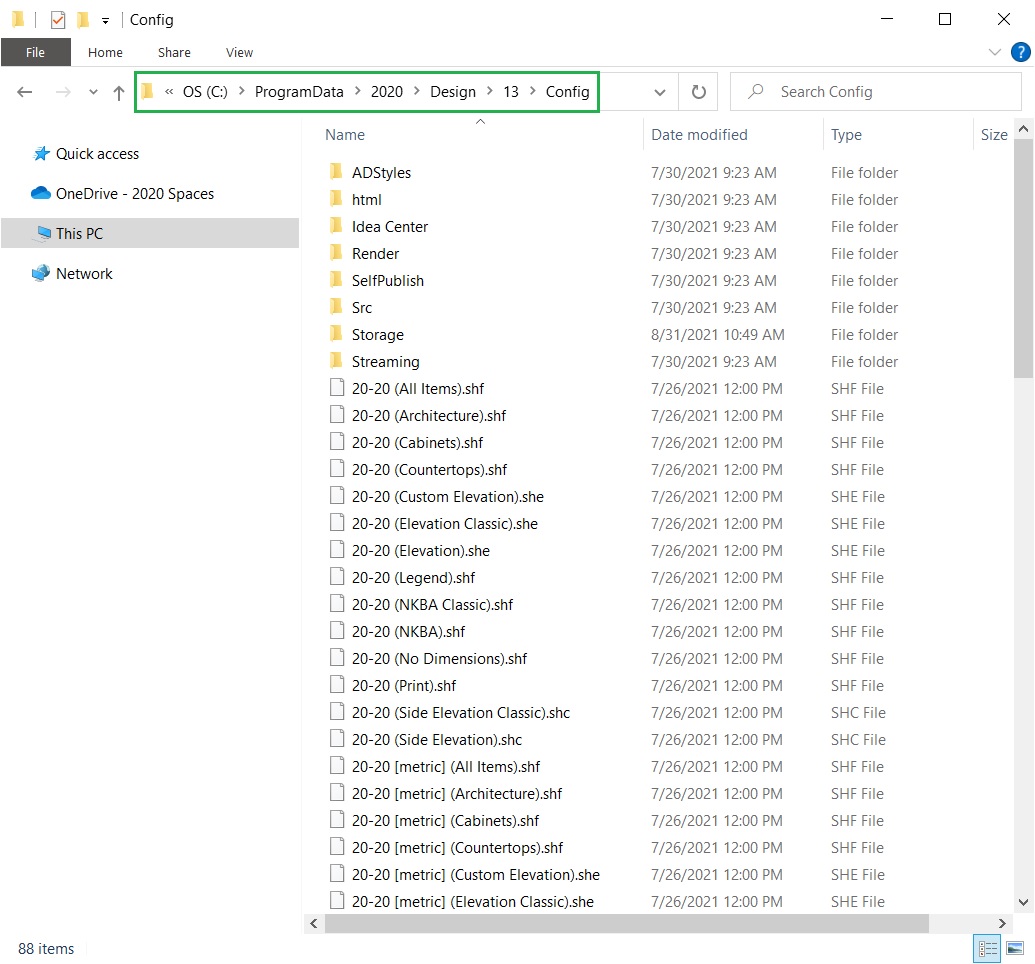Open the Help question mark icon
The image size is (1035, 964).
[1020, 52]
